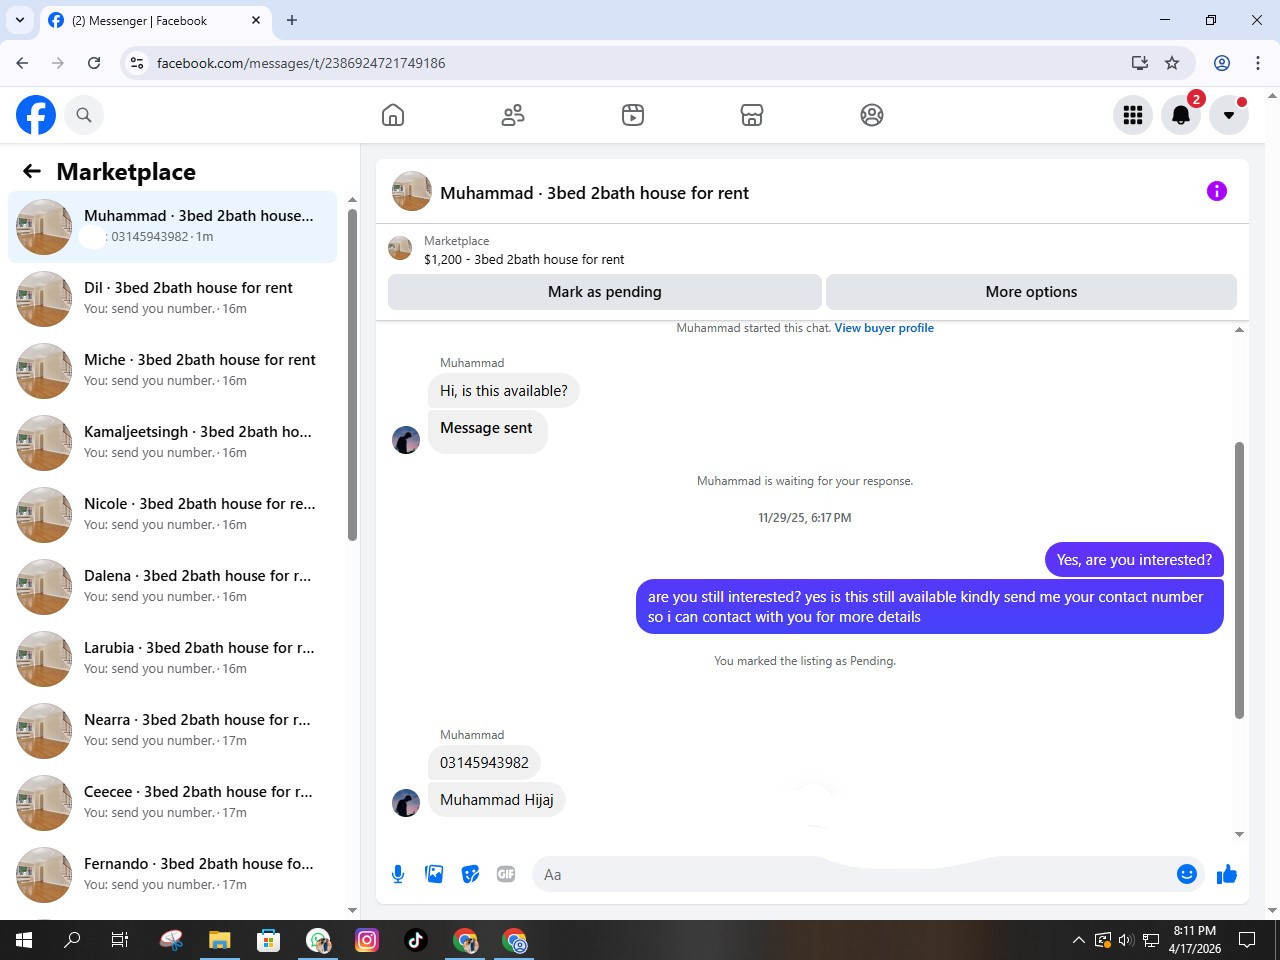Click More options button
The width and height of the screenshot is (1280, 960).
1031,292
